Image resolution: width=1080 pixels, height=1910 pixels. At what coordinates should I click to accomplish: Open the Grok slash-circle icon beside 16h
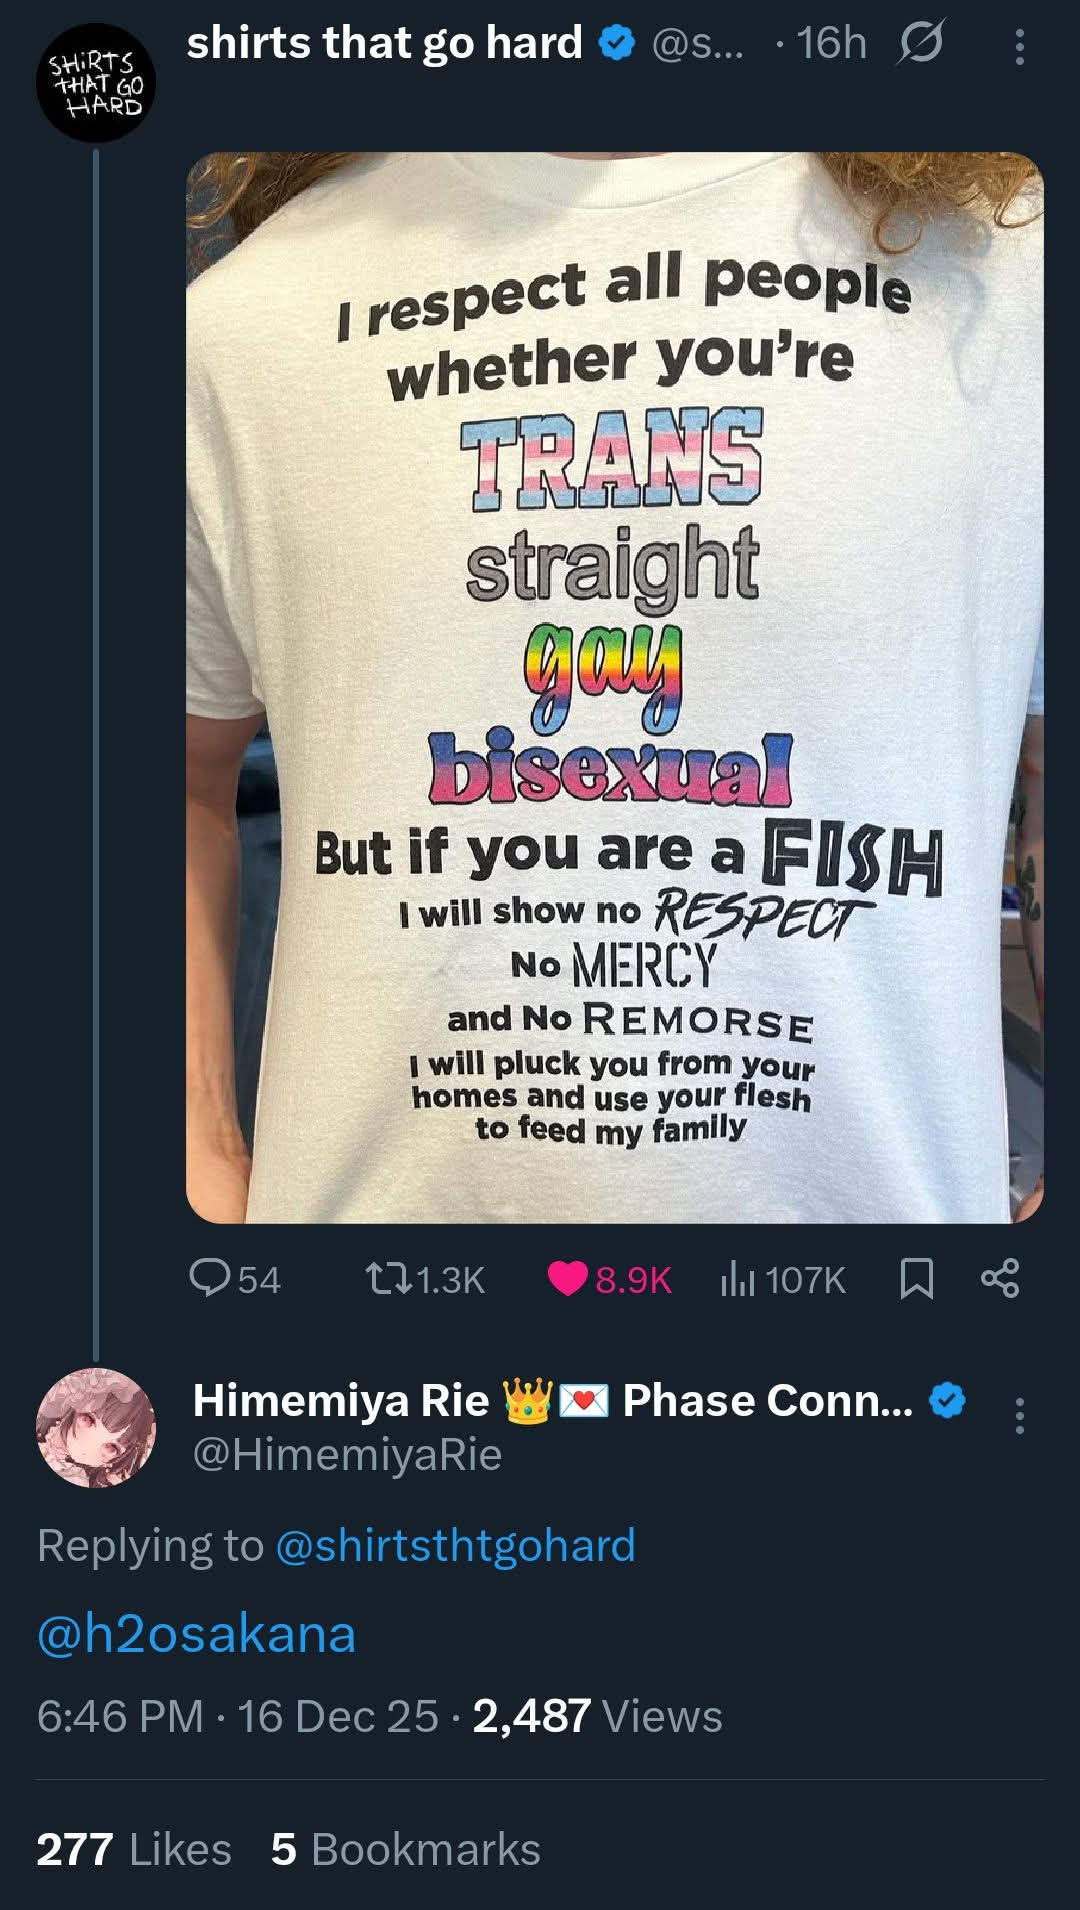click(x=920, y=43)
